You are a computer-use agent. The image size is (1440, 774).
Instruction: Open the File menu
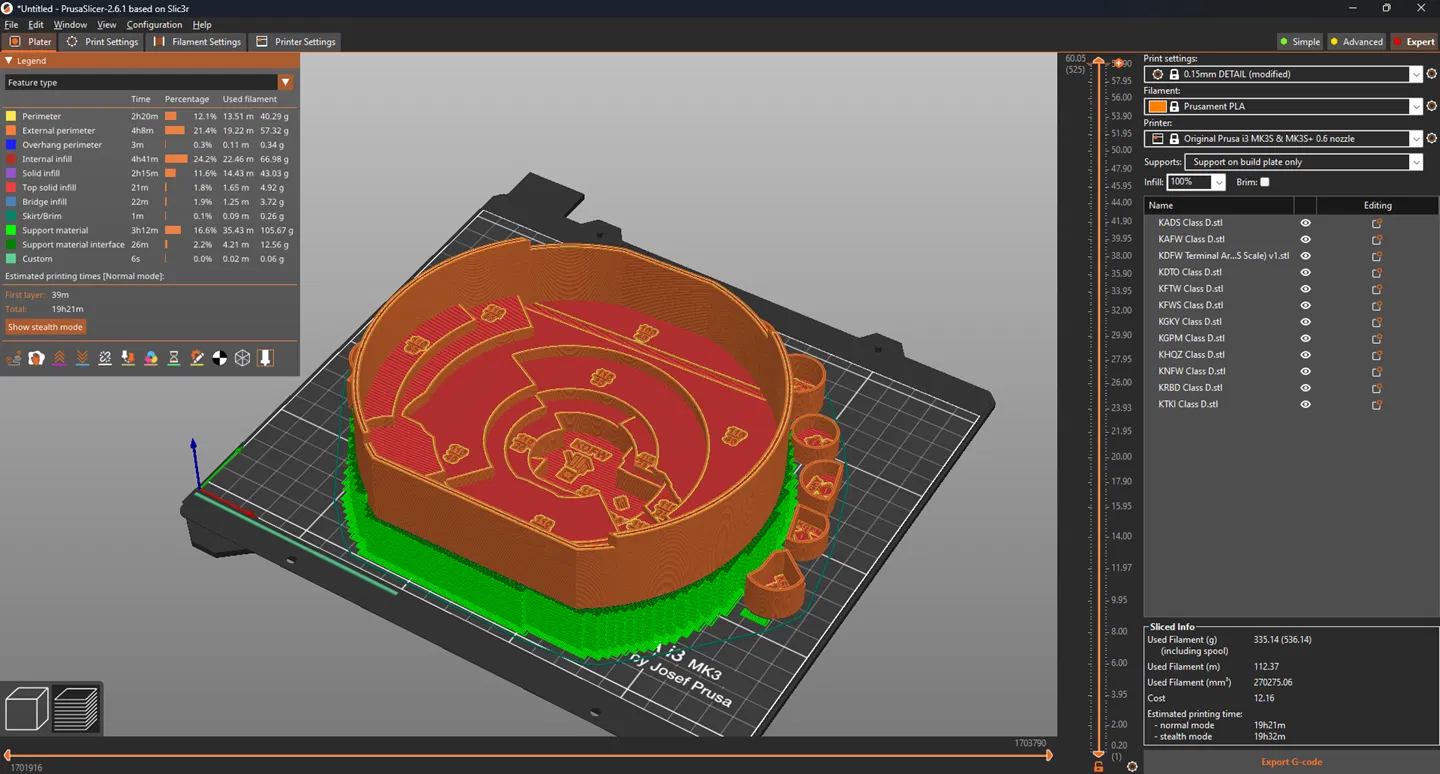(x=12, y=24)
